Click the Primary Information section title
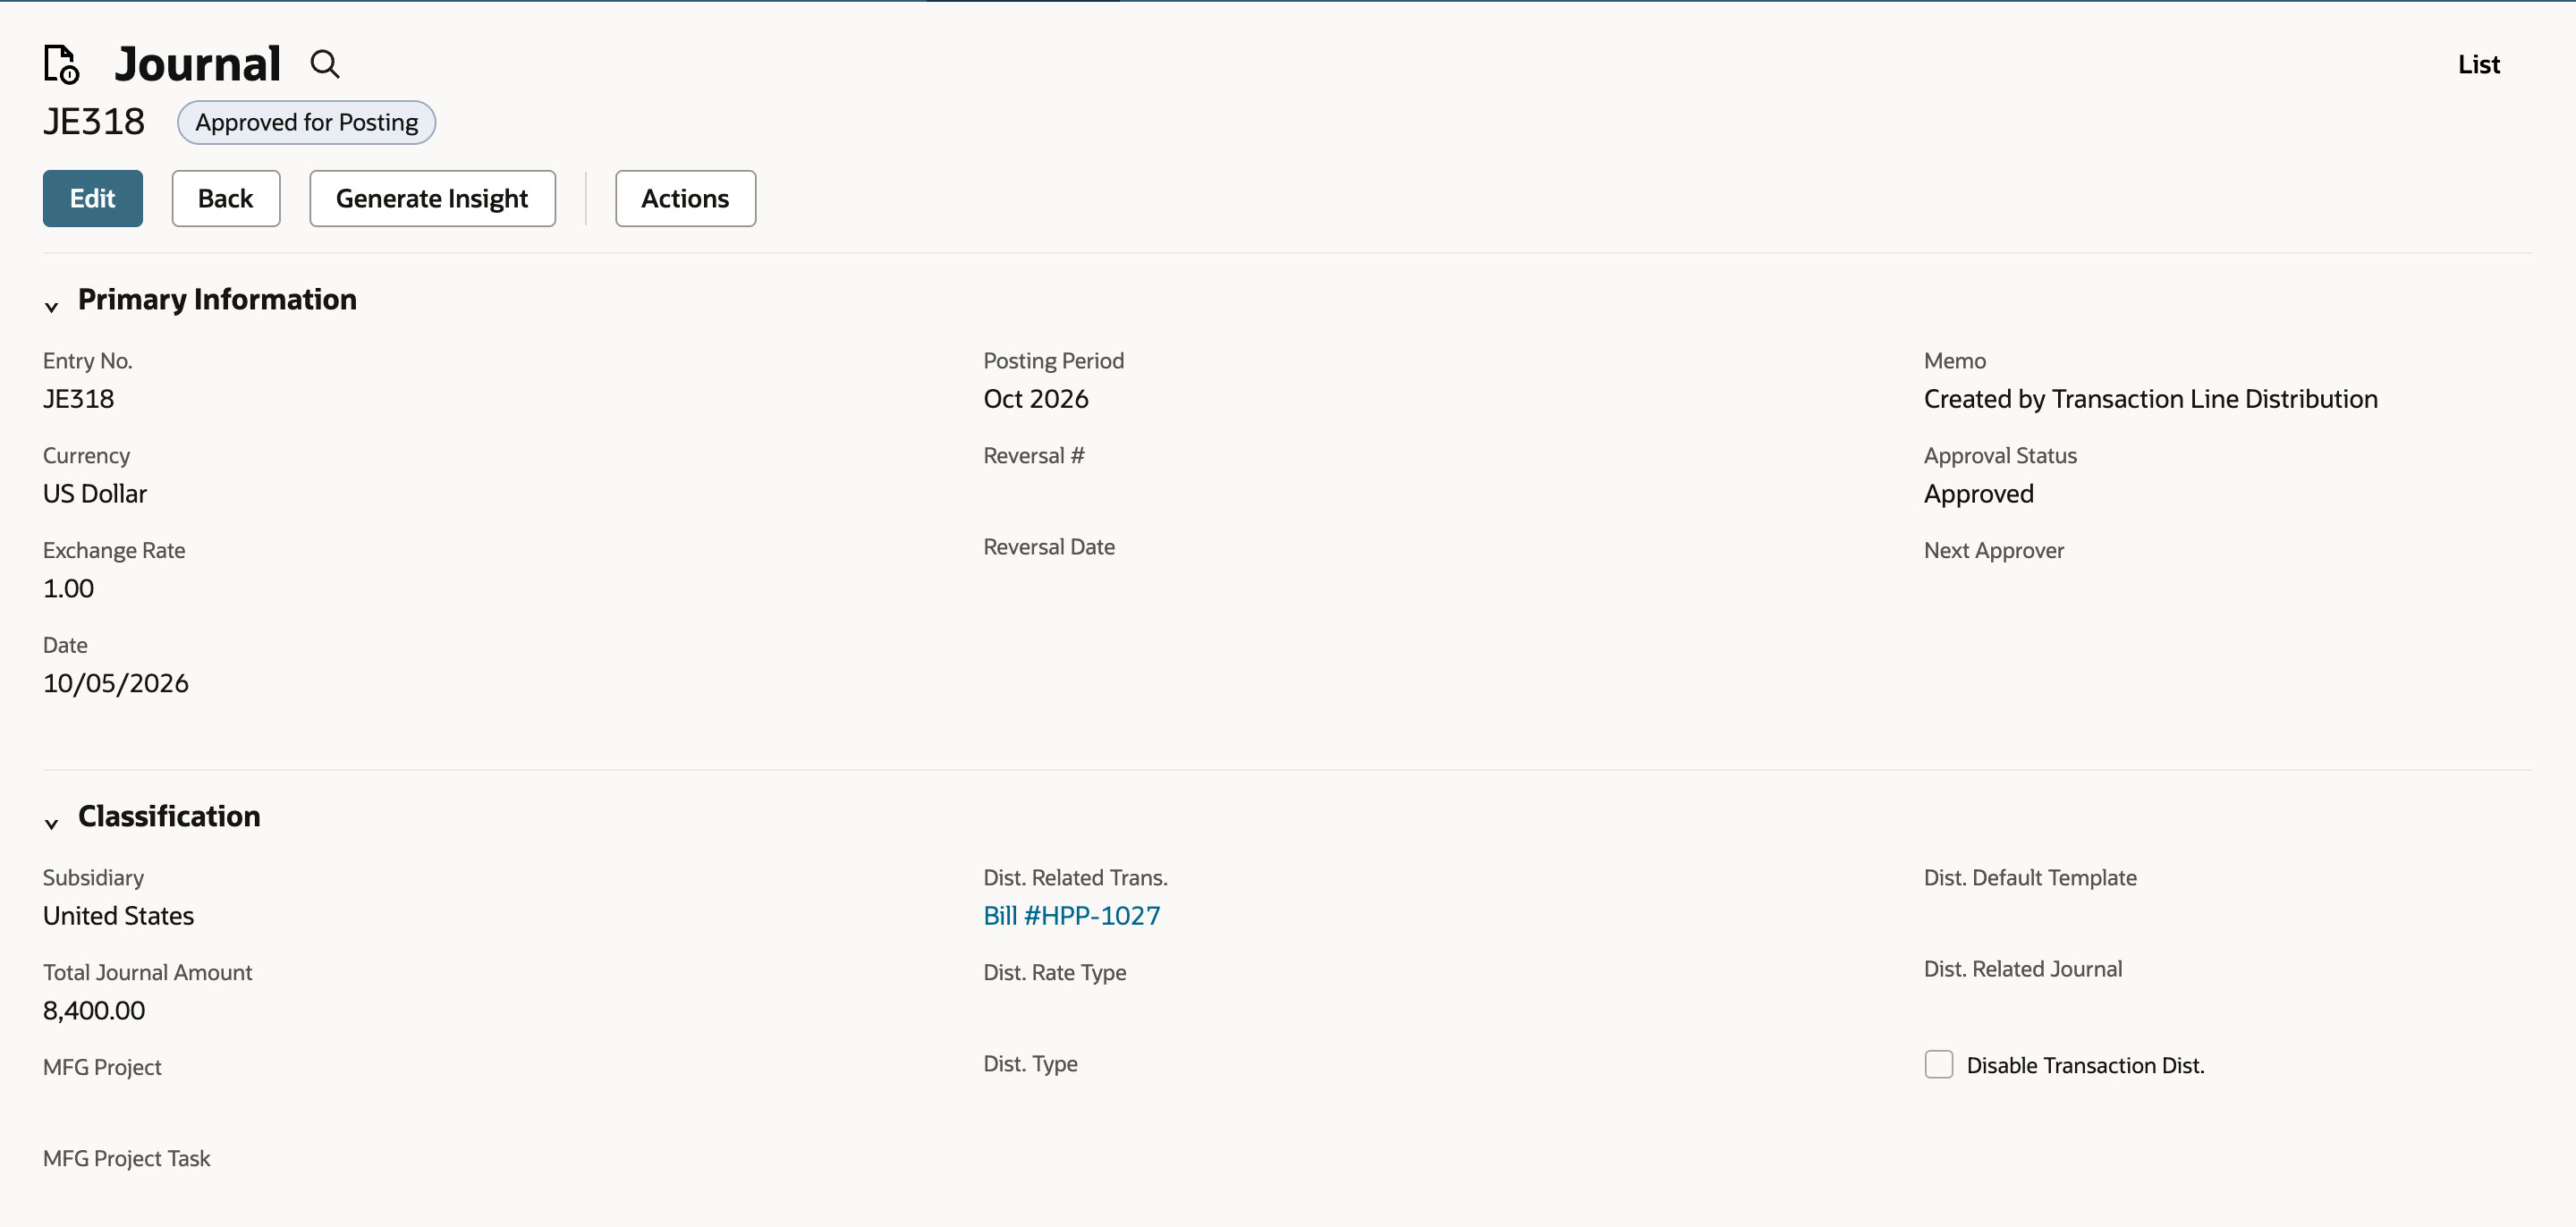The height and width of the screenshot is (1227, 2576). click(x=217, y=299)
